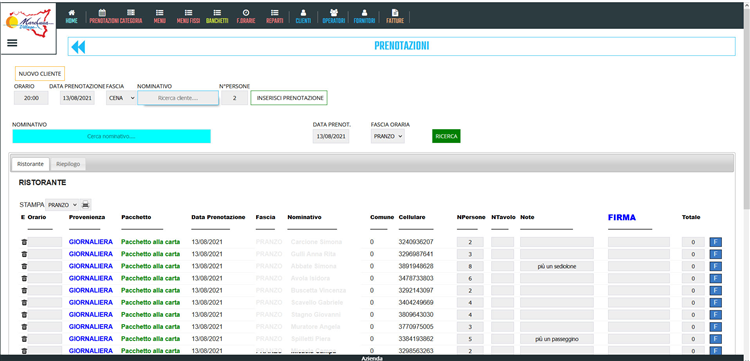This screenshot has height=361, width=750.
Task: Click phone number 3404249669
Action: pyautogui.click(x=416, y=303)
